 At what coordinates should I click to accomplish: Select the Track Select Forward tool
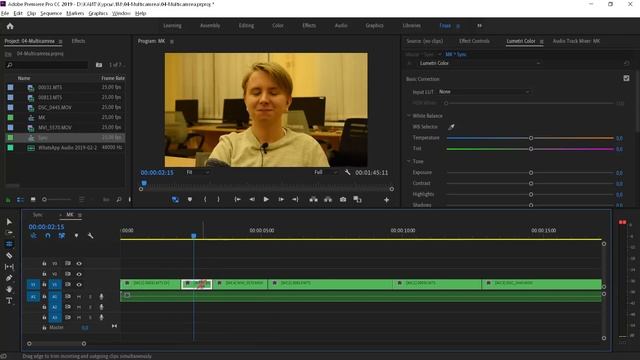[x=9, y=233]
